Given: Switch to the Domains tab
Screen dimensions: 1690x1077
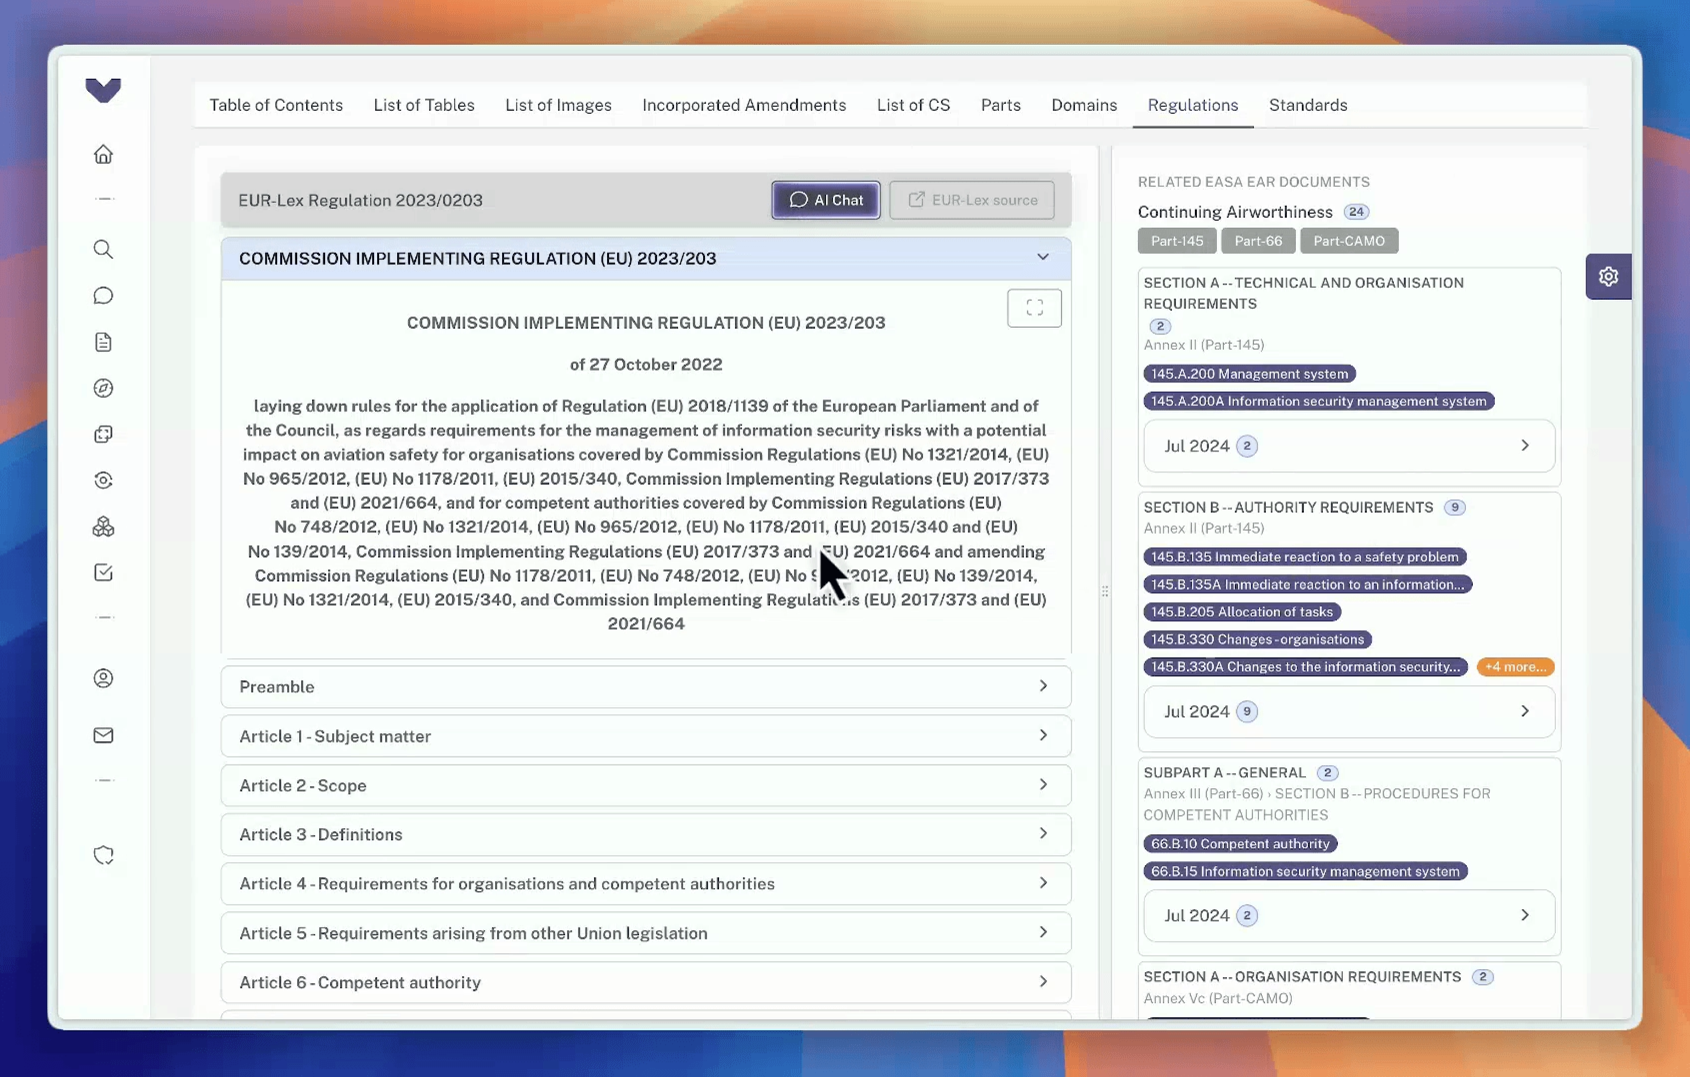Looking at the screenshot, I should tap(1084, 105).
